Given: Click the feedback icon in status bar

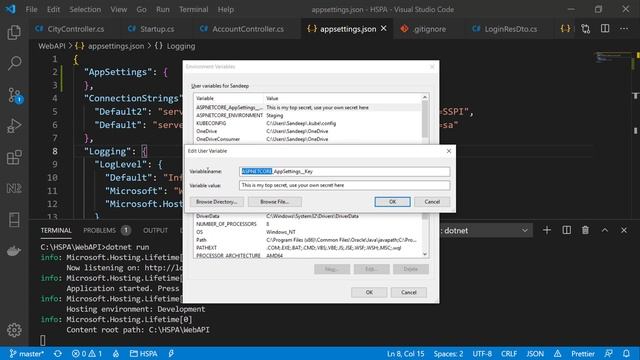Looking at the screenshot, I should tap(609, 353).
